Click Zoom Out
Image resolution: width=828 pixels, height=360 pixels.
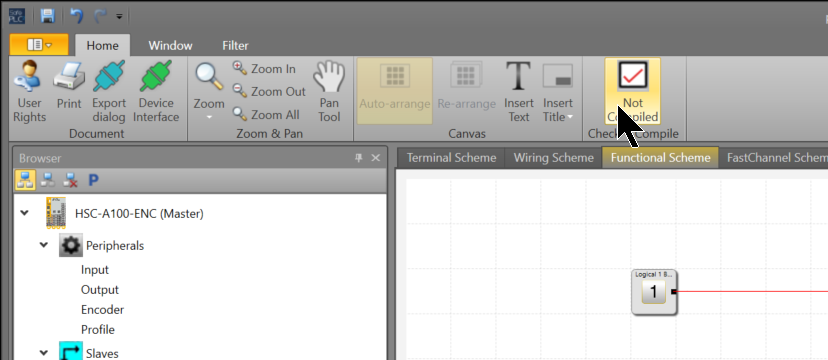269,91
